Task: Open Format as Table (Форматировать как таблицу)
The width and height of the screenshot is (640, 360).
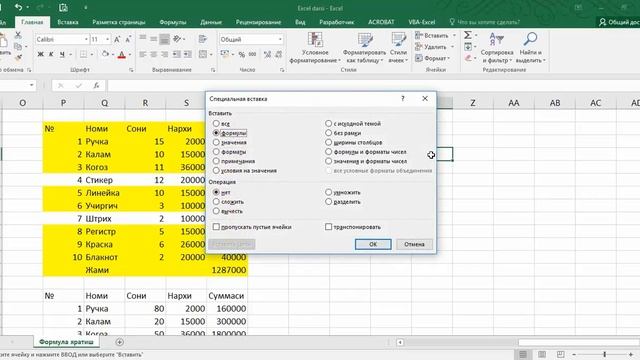Action: click(x=364, y=48)
